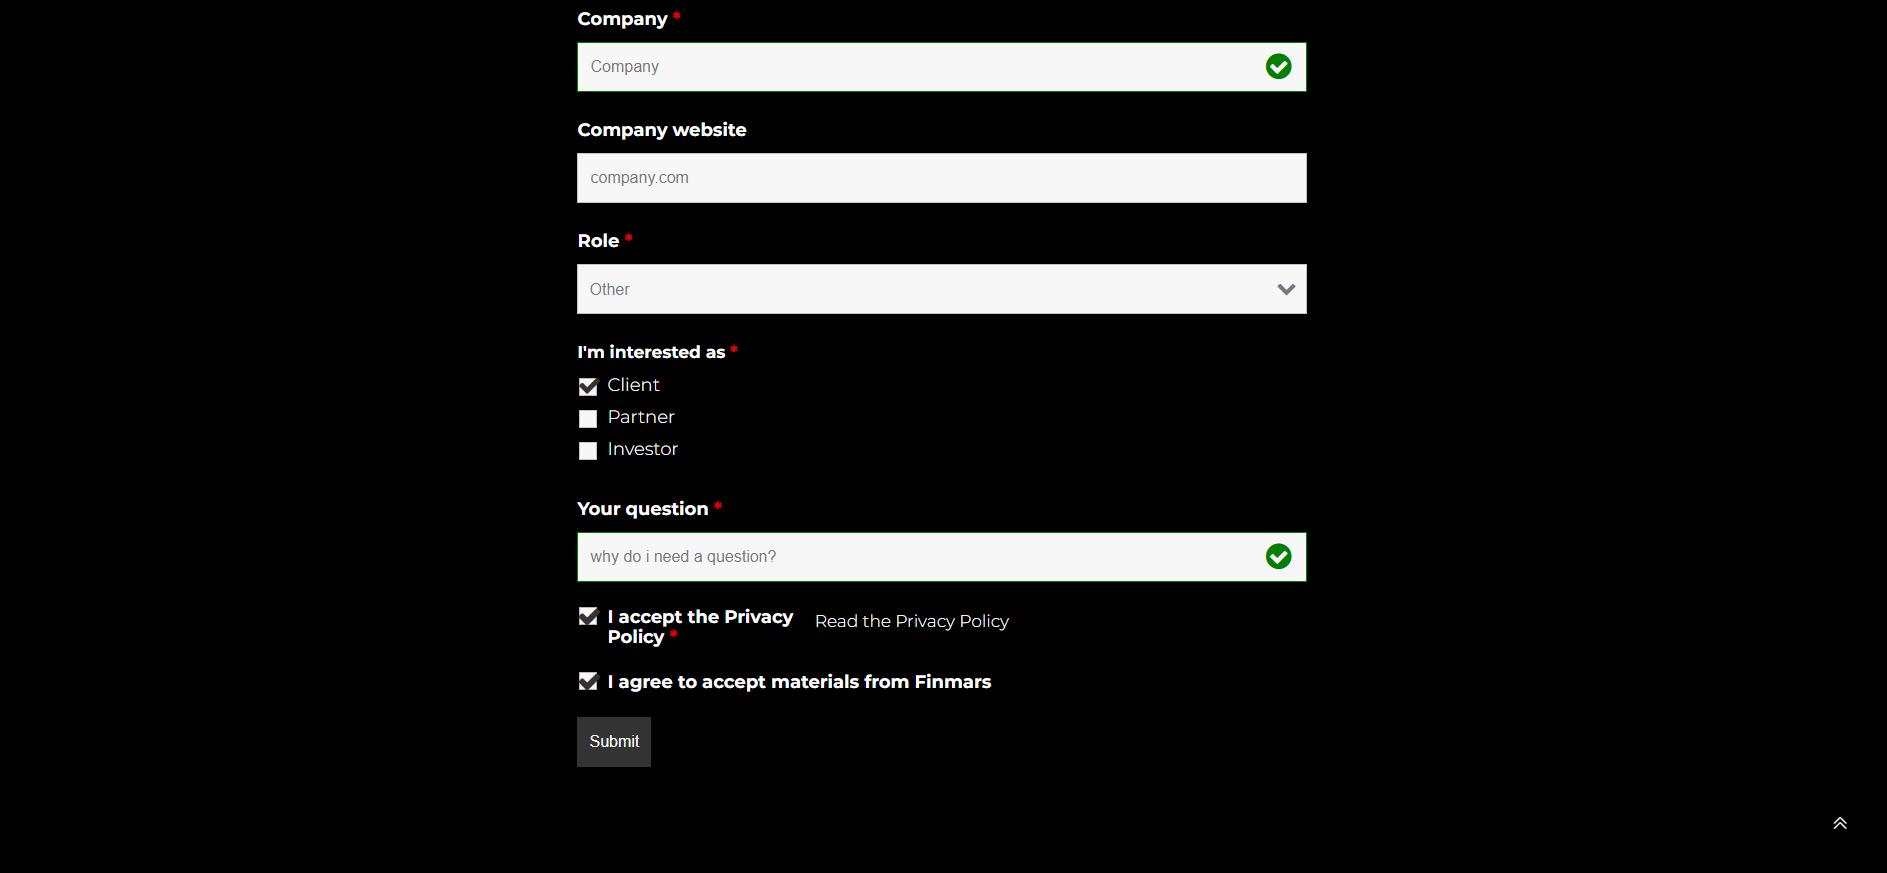Click the green checkmark in question field
The image size is (1887, 873).
(x=1278, y=557)
